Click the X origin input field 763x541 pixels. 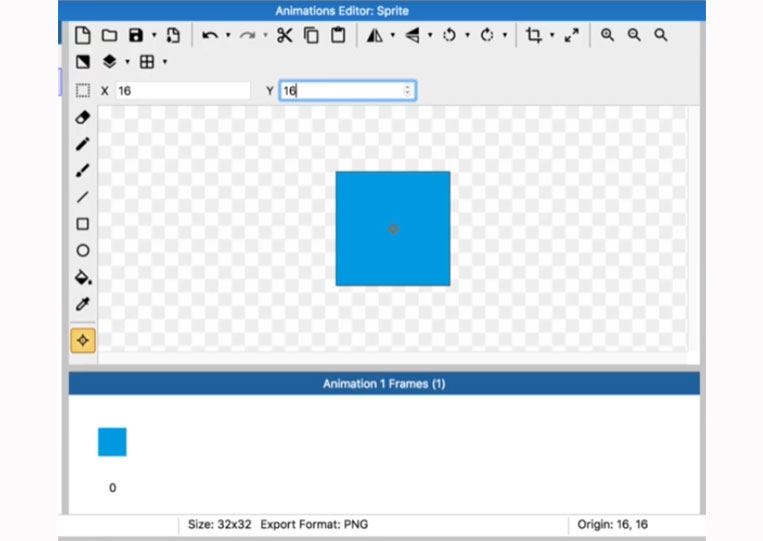(x=183, y=91)
